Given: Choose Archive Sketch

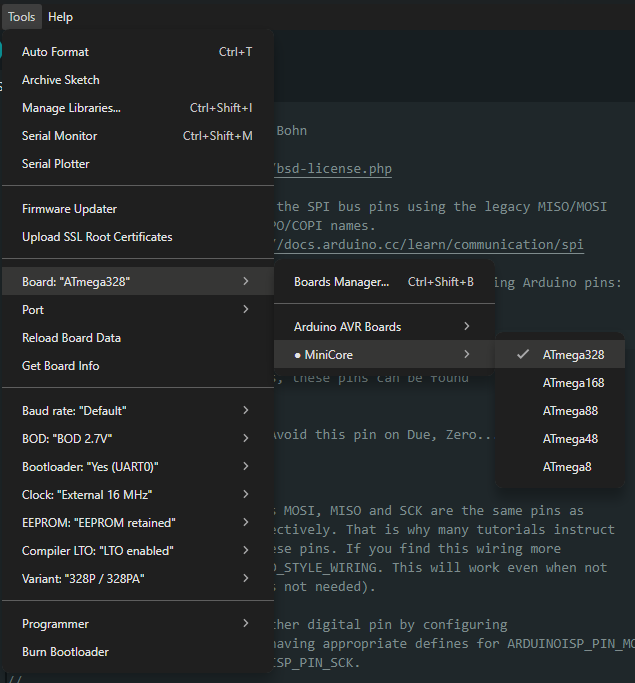Looking at the screenshot, I should 138,80.
